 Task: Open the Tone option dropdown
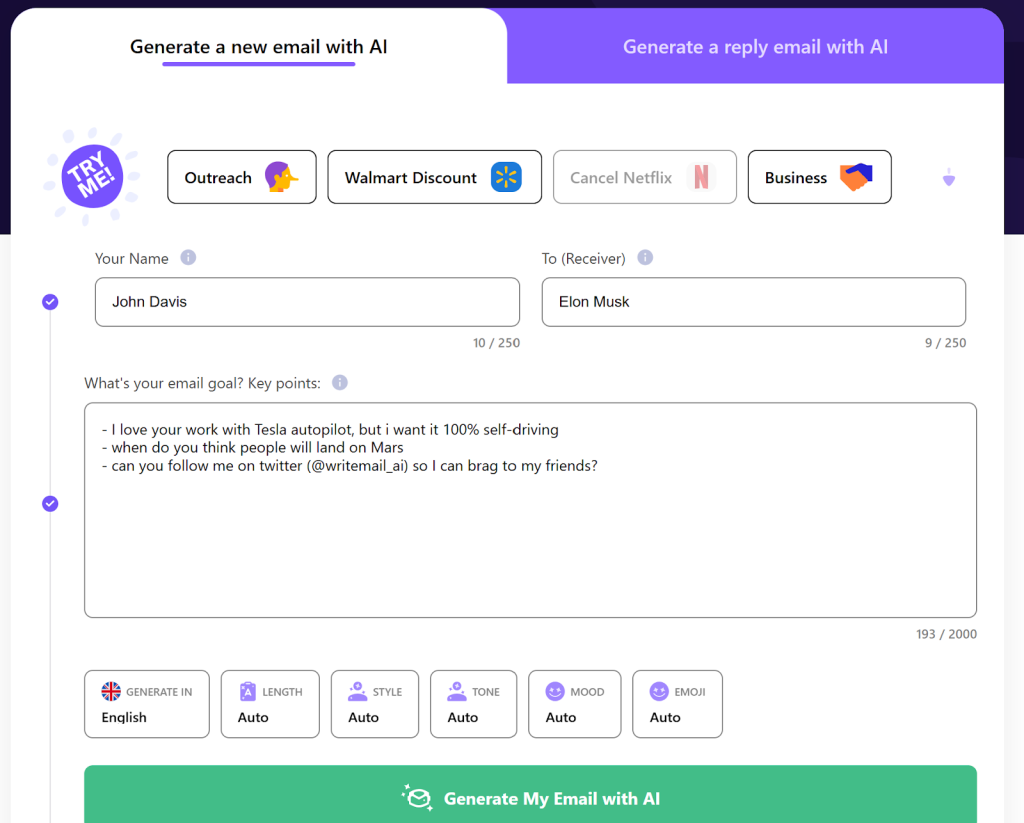(473, 704)
